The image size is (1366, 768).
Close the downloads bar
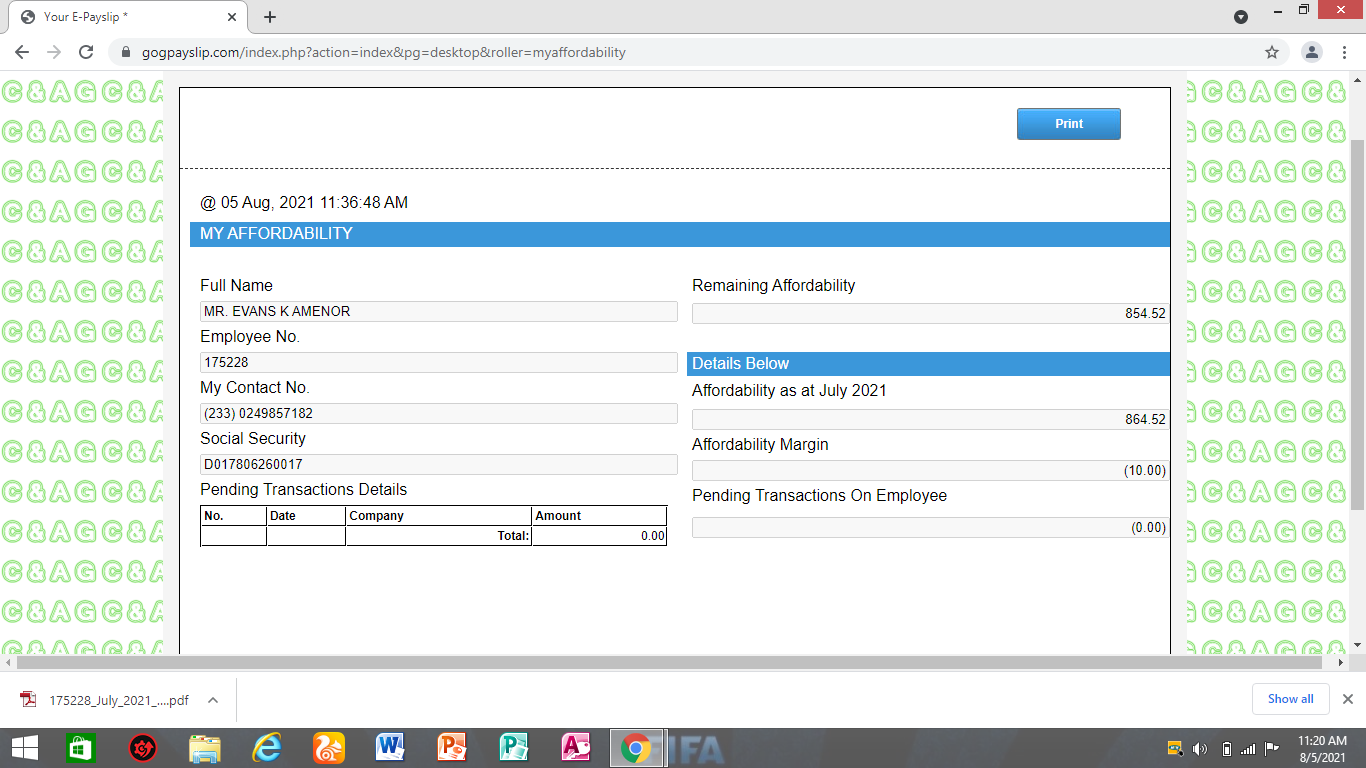[x=1347, y=699]
